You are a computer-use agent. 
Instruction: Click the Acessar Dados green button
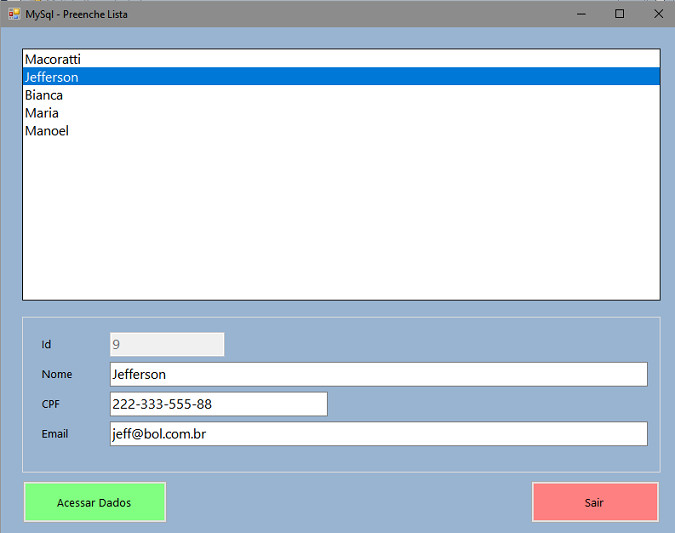(95, 502)
